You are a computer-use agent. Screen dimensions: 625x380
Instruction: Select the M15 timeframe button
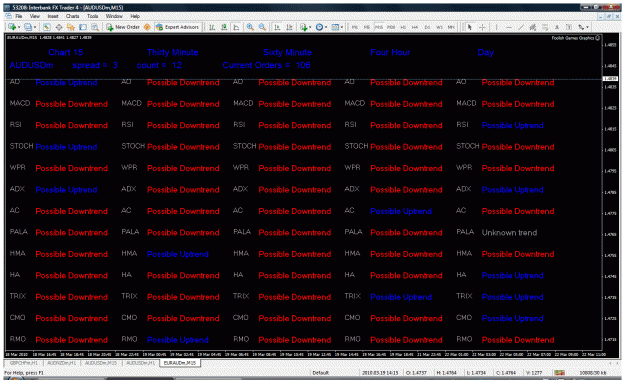tap(379, 27)
